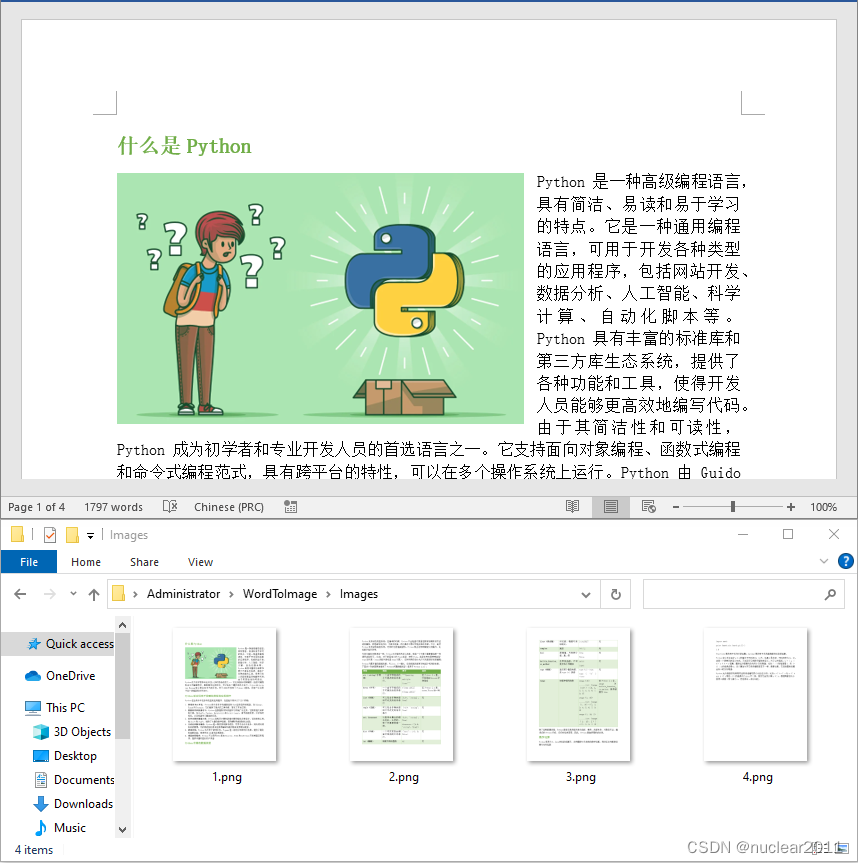Click the Properties checkmark icon in quick access toolbar
858x863 pixels.
coord(50,534)
